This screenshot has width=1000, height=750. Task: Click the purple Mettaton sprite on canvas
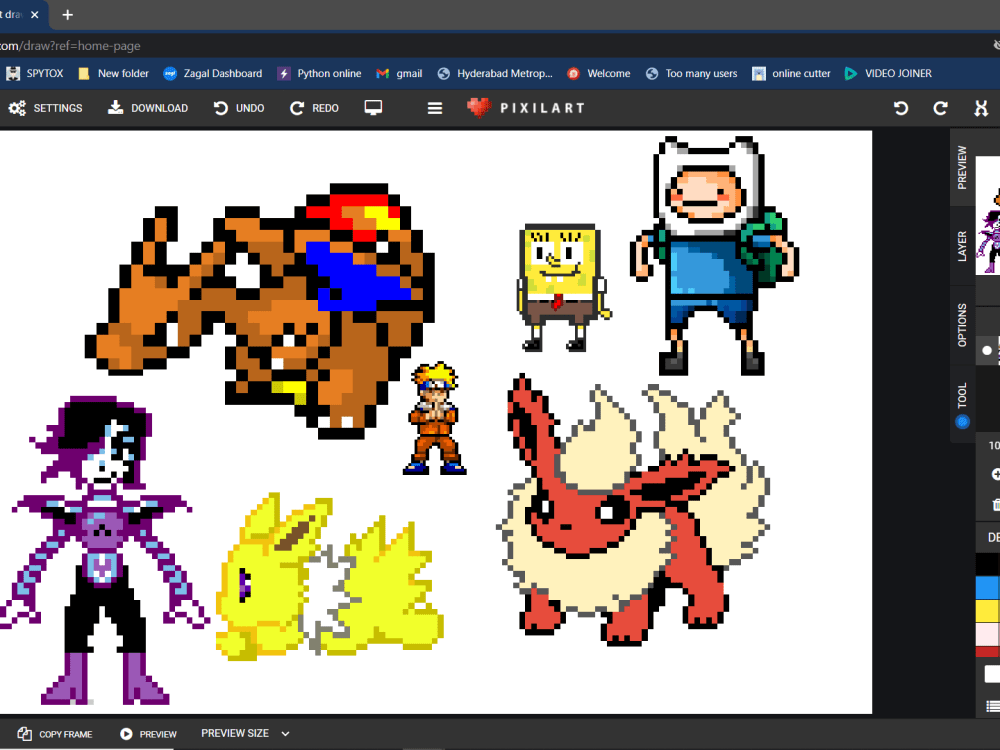[103, 550]
